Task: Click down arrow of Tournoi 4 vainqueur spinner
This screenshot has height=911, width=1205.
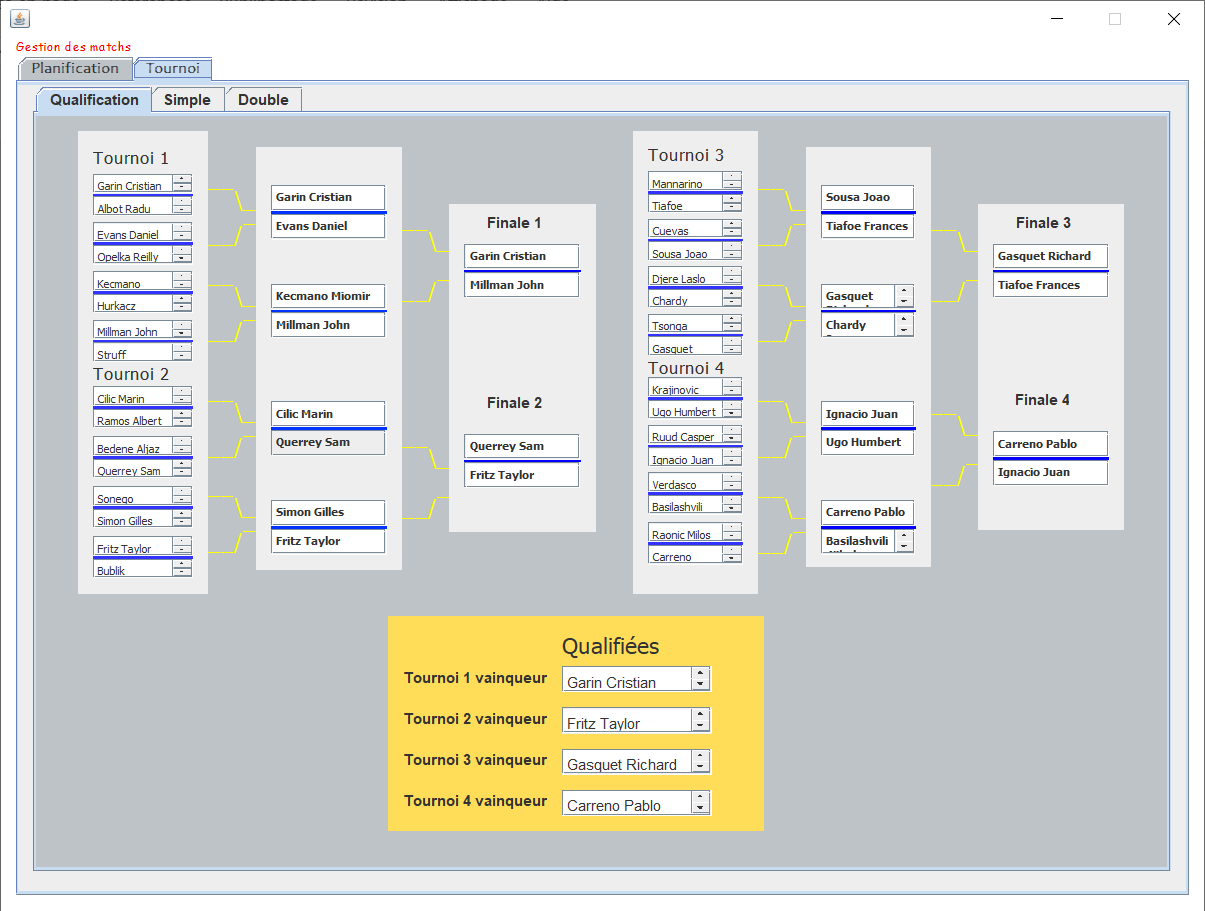Action: [701, 808]
